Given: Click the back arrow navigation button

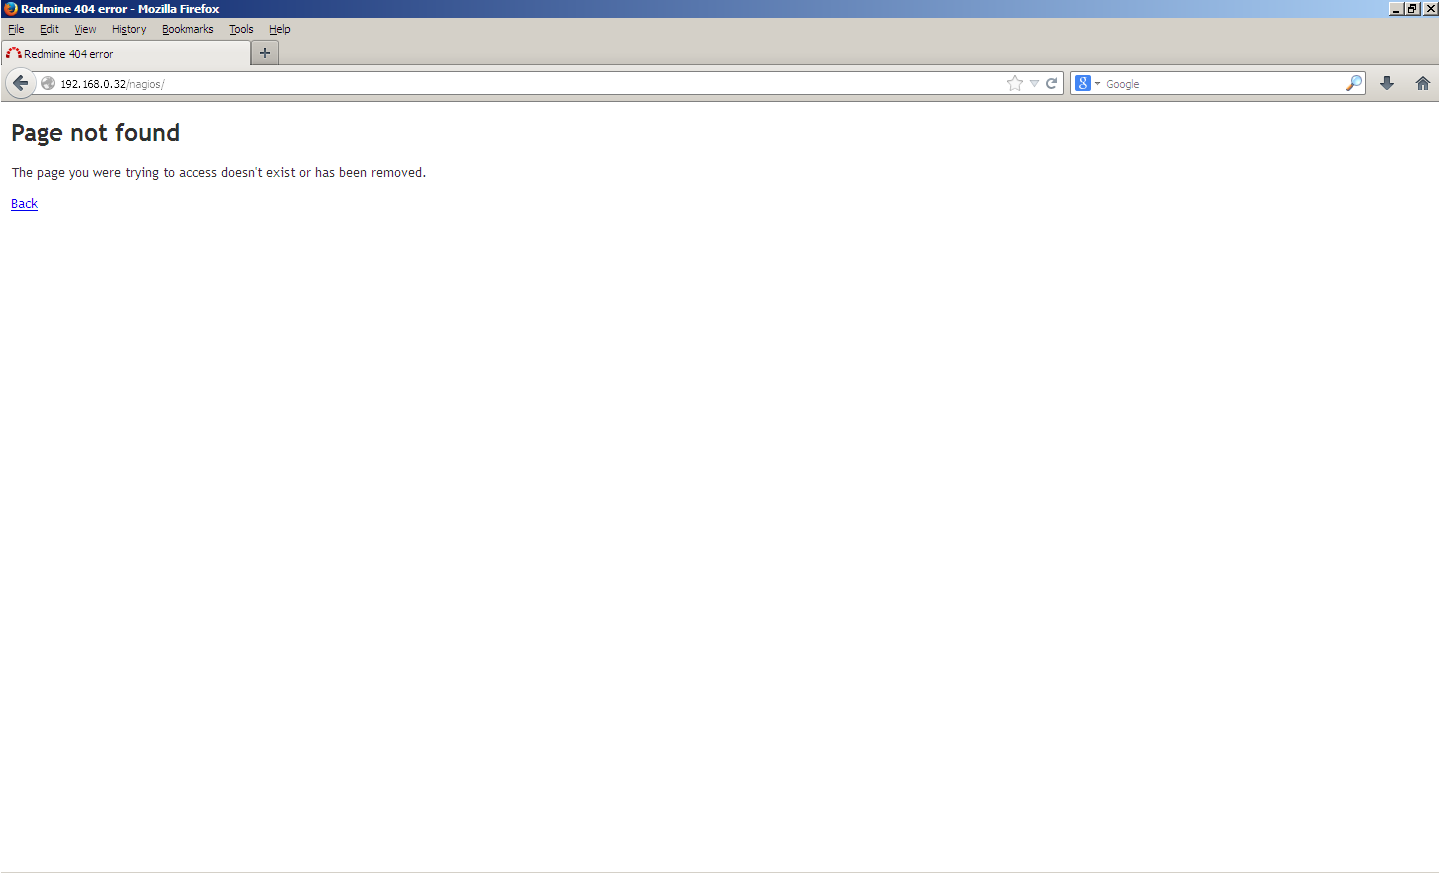Looking at the screenshot, I should (x=20, y=83).
